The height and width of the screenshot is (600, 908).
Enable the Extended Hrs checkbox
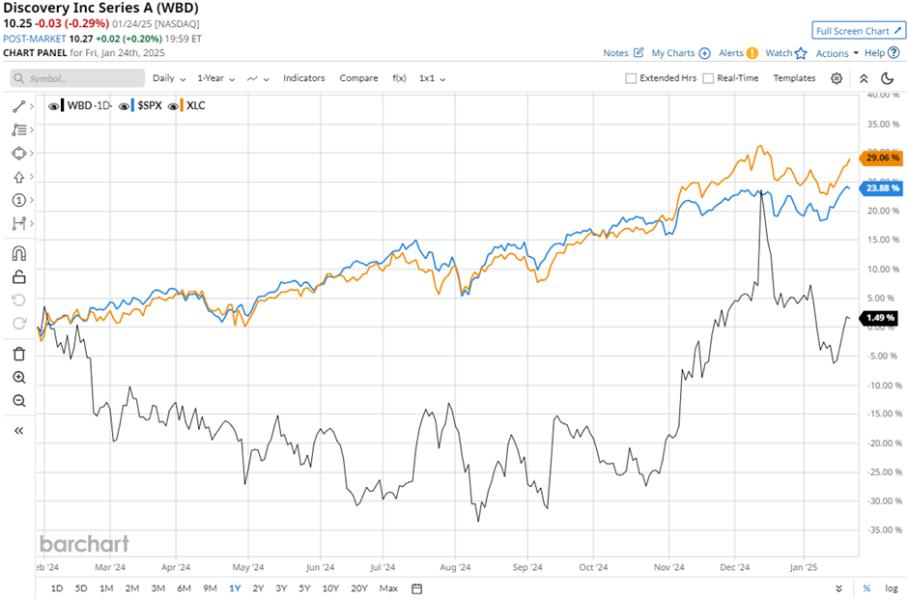[631, 78]
